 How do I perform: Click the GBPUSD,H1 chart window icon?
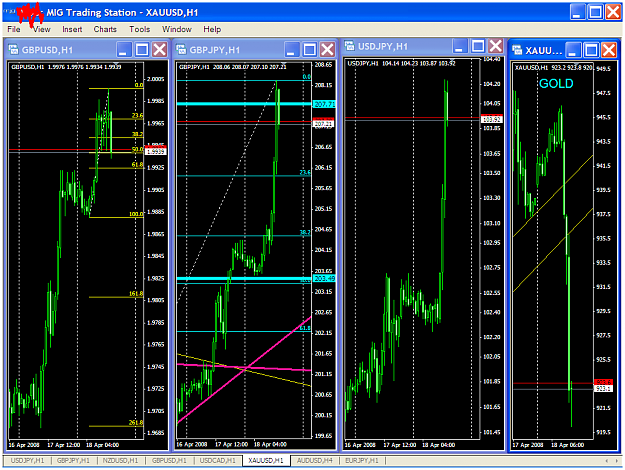tap(14, 49)
